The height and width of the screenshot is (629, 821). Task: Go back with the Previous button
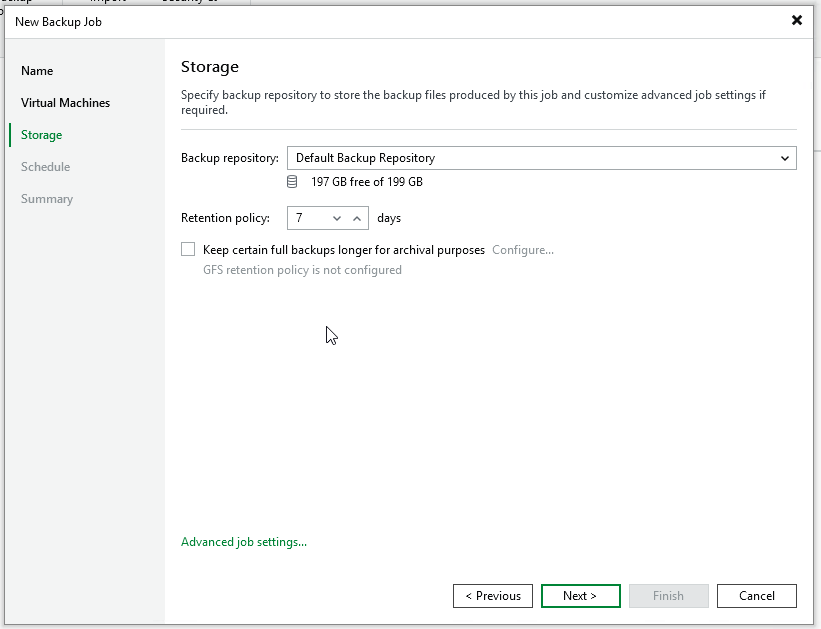[492, 596]
